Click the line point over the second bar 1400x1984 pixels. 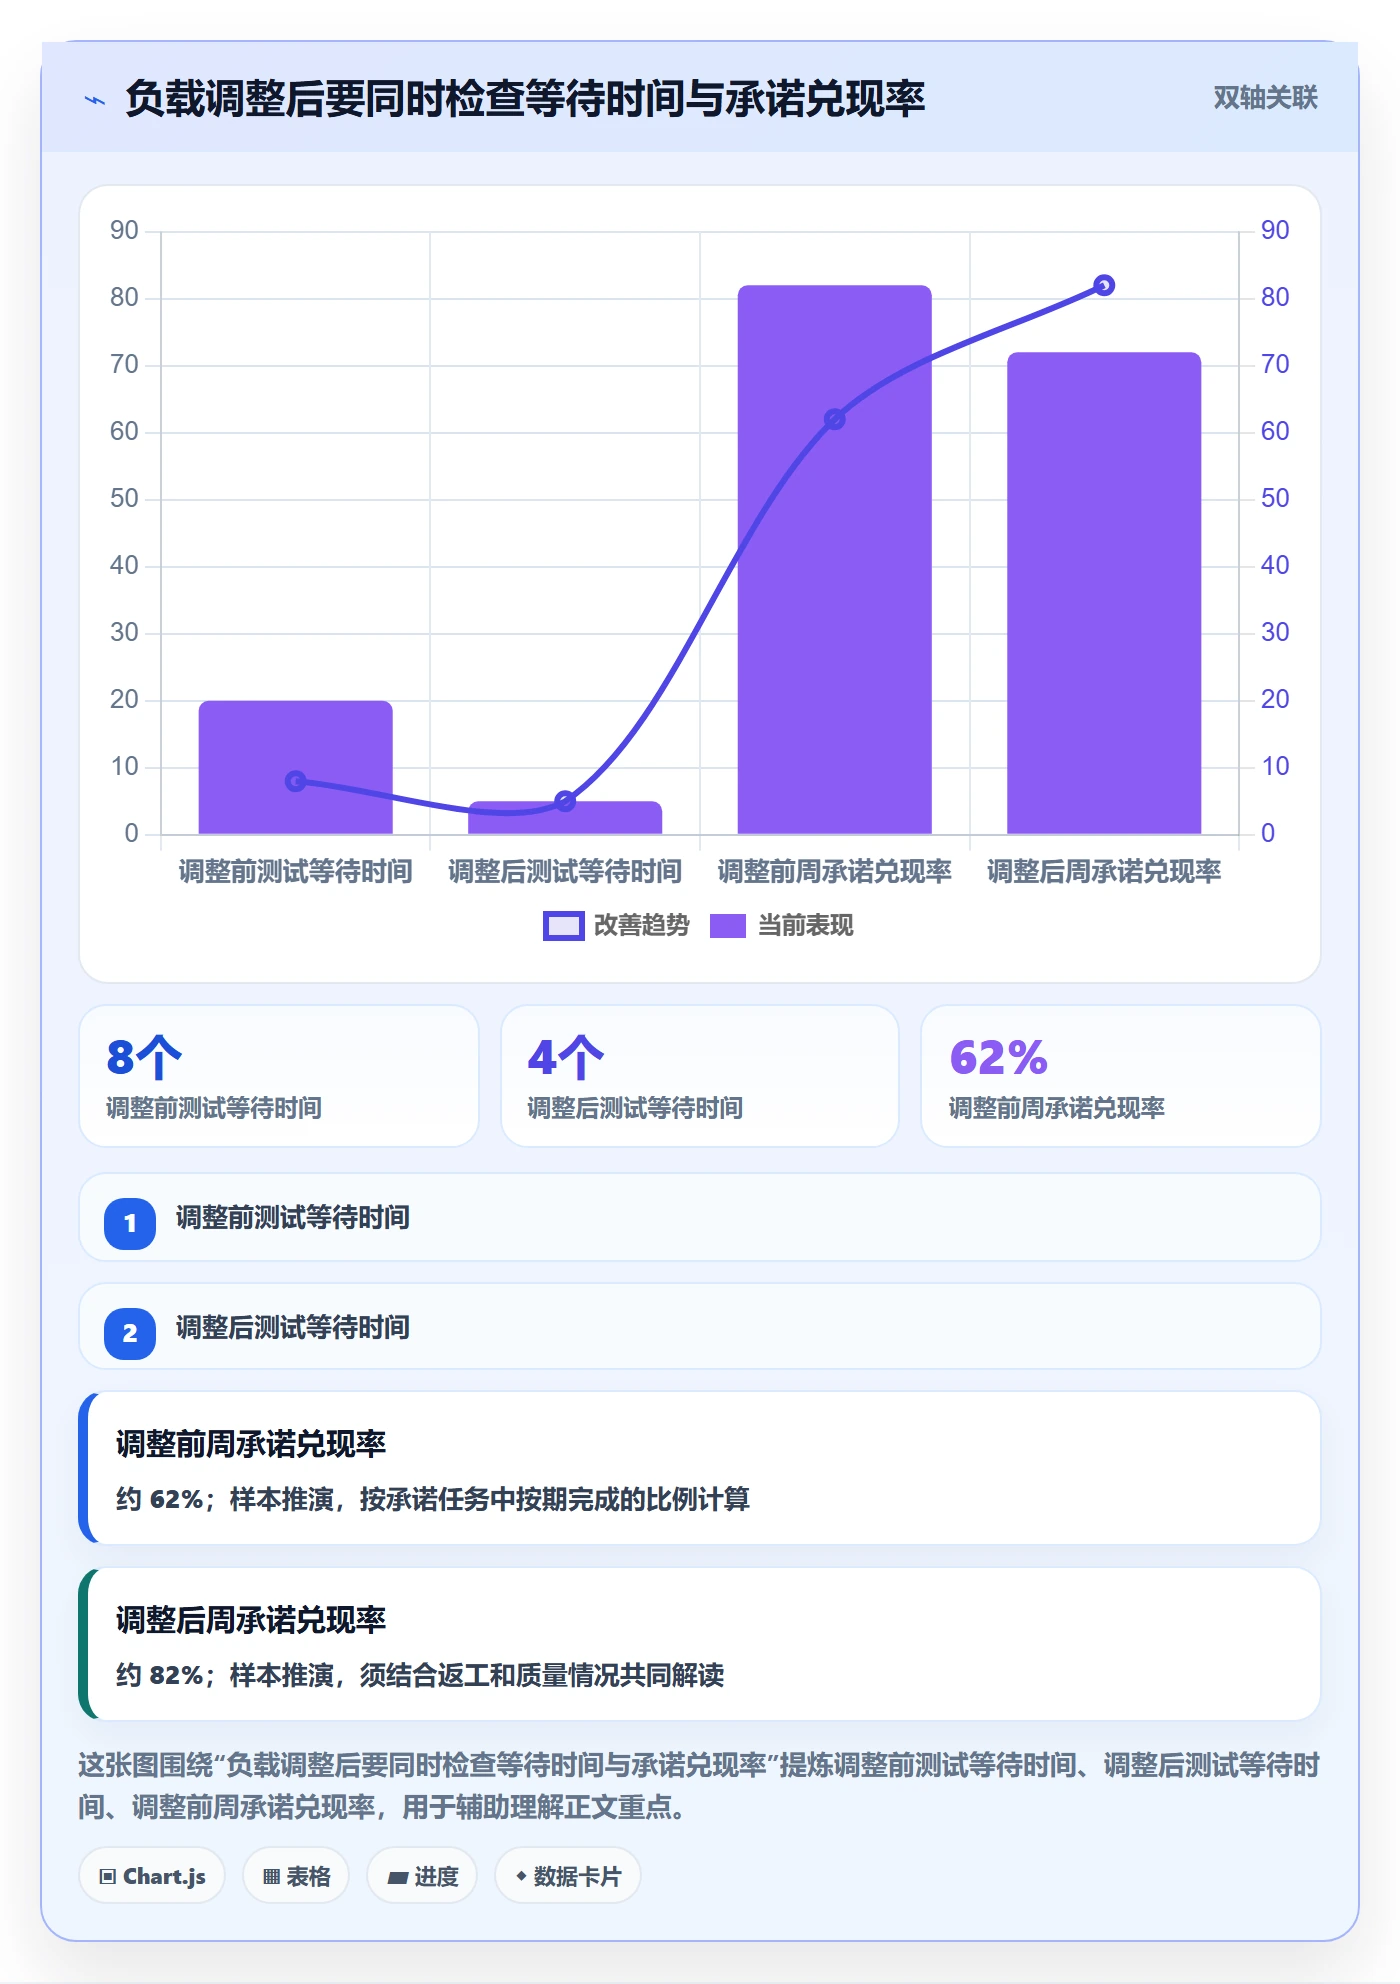click(x=565, y=801)
